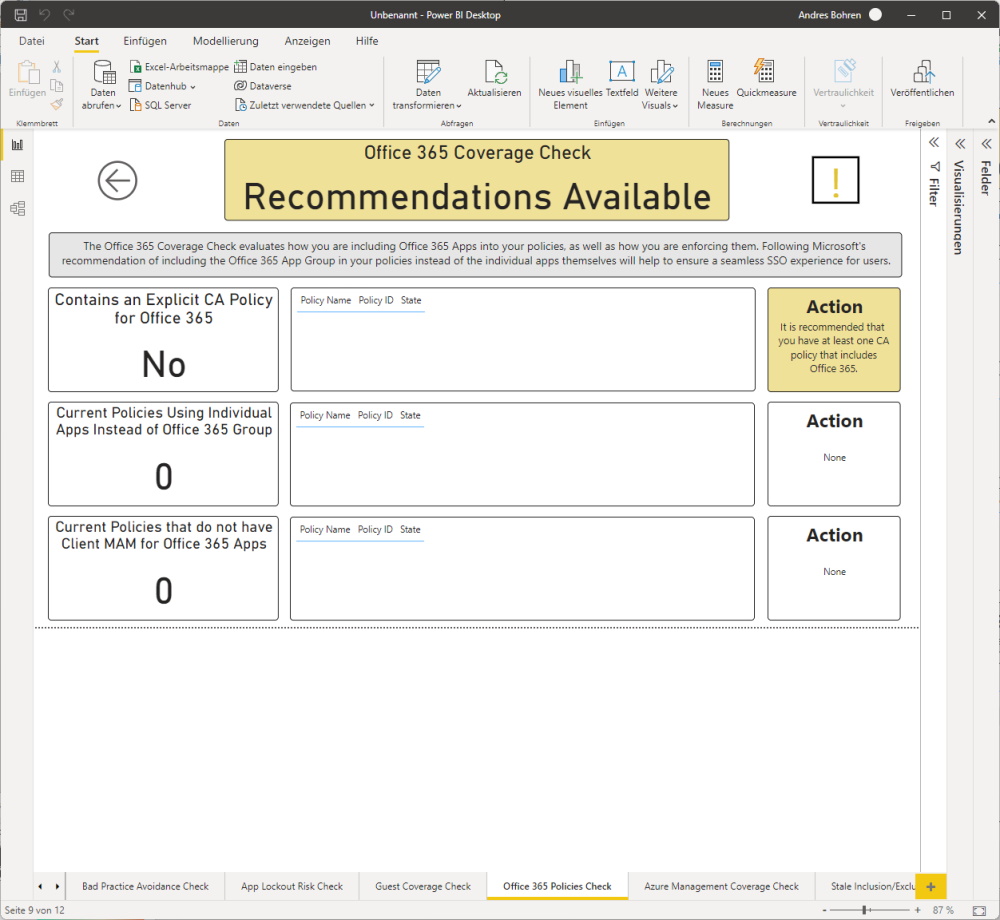Zoom out with the minus button
The image size is (1000, 920).
tap(825, 910)
